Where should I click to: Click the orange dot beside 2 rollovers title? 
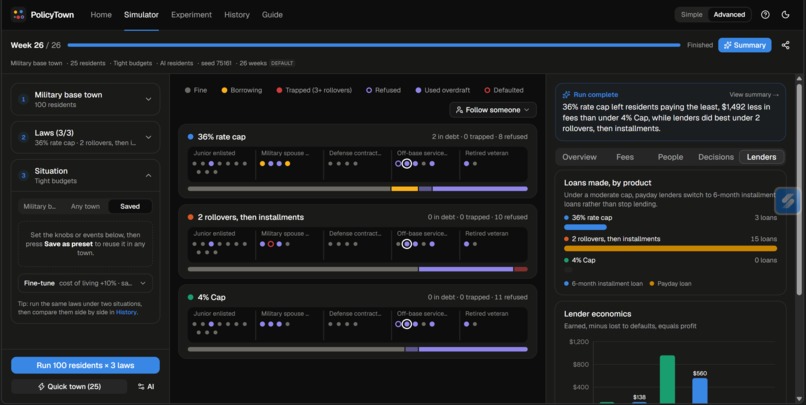[x=190, y=217]
